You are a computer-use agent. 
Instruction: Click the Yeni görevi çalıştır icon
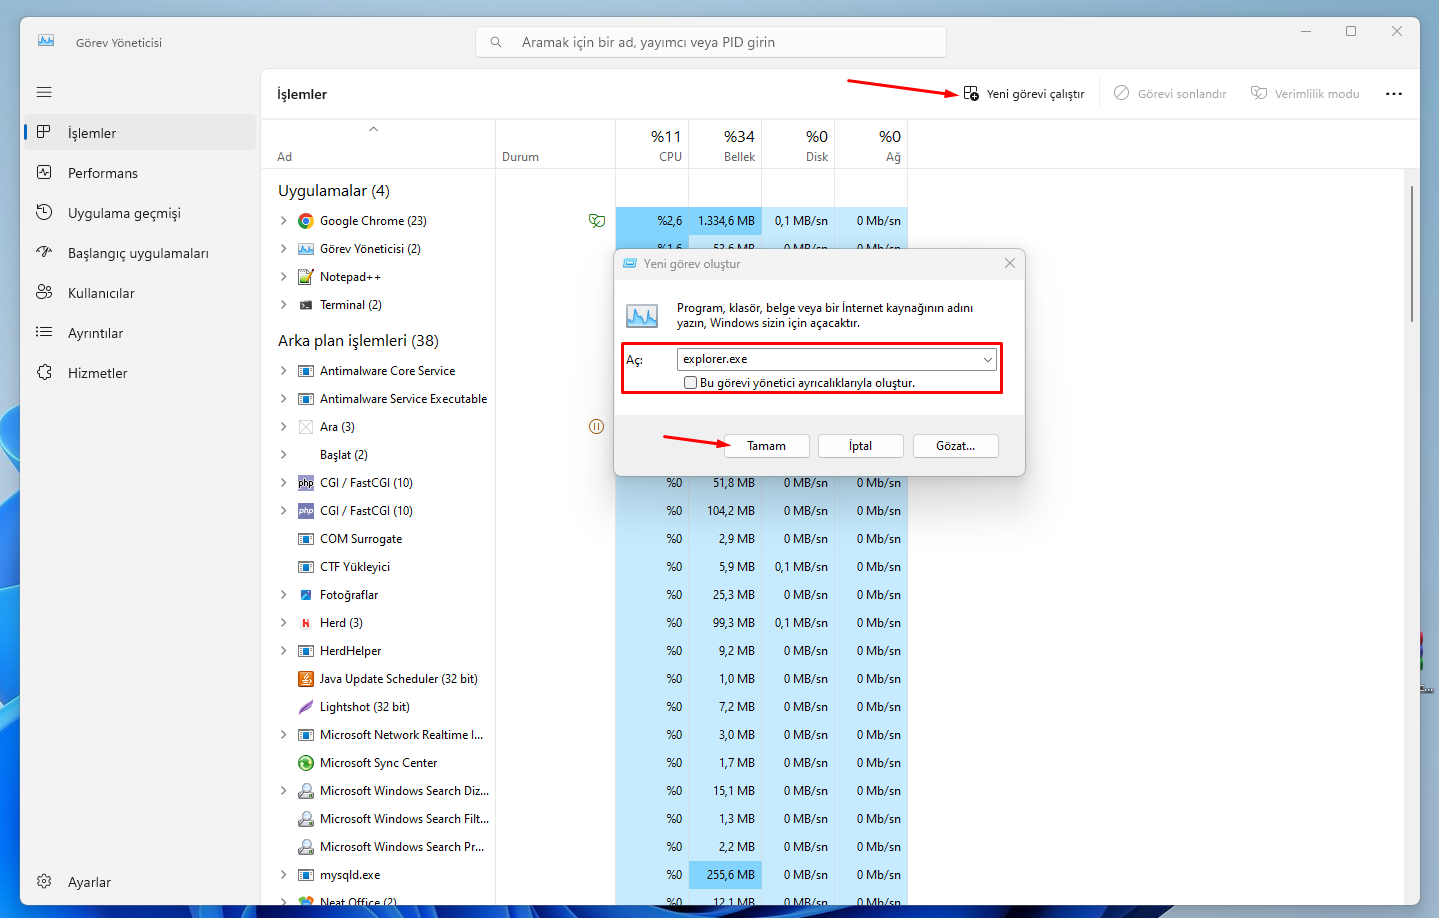click(970, 92)
